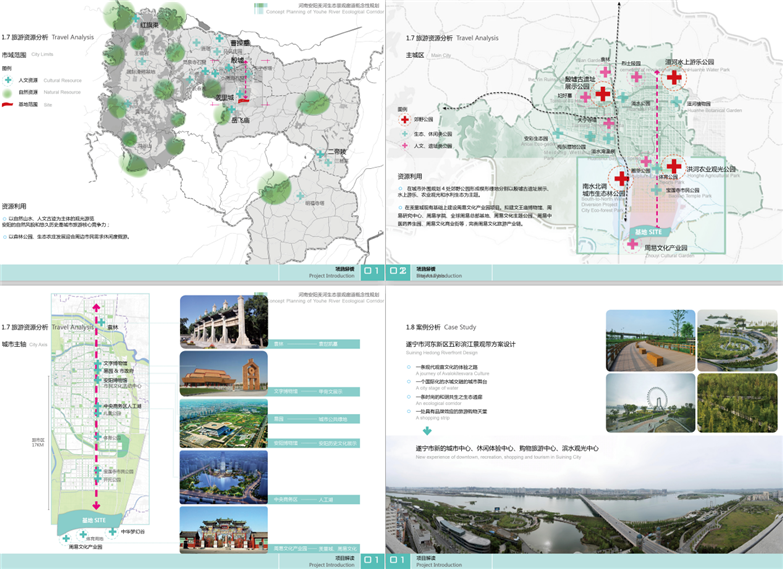Viewport: 783px width, 569px height.
Task: Click the 羑里城 map label
Action: click(x=225, y=97)
